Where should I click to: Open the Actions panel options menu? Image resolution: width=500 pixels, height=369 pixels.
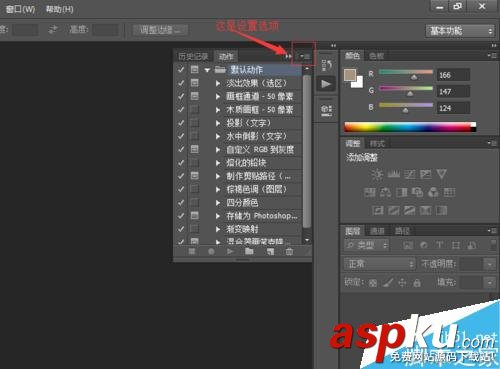[305, 56]
